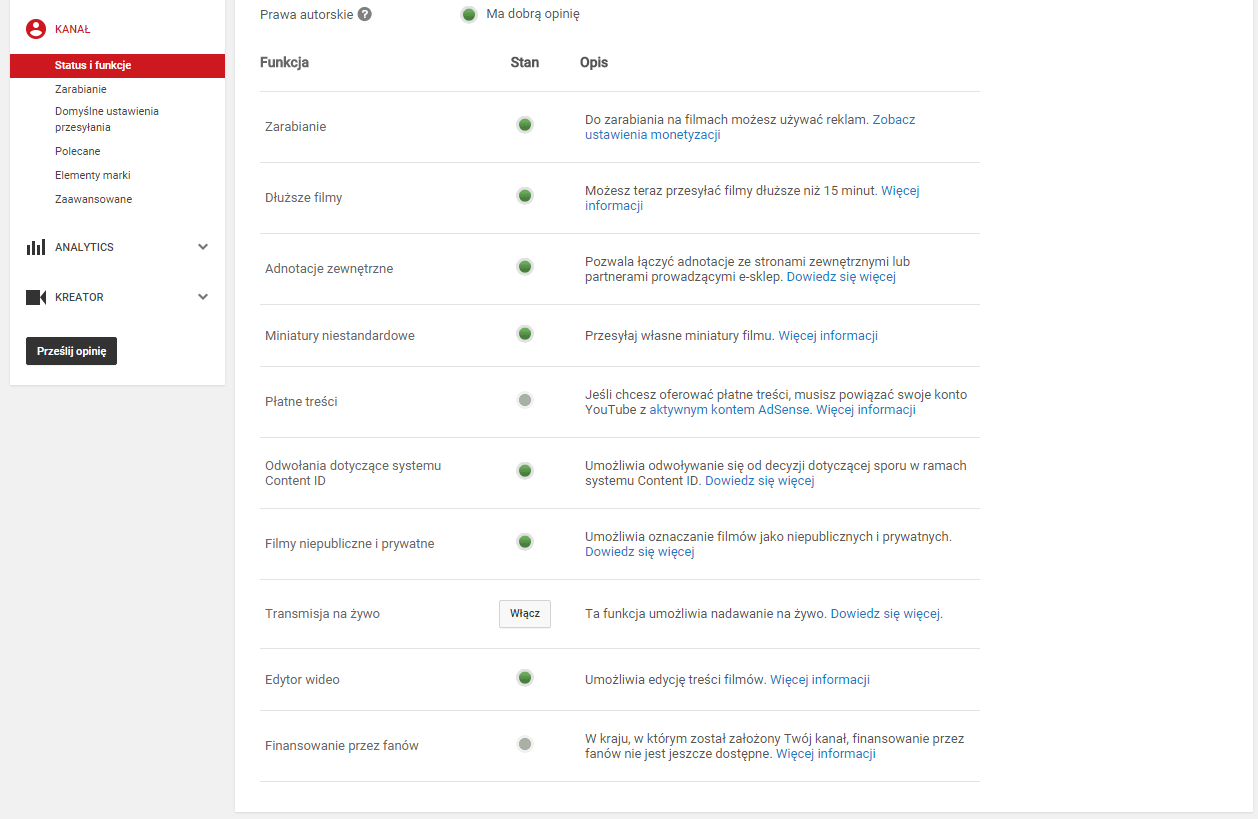Click the Płatne treści feature name

tap(301, 402)
